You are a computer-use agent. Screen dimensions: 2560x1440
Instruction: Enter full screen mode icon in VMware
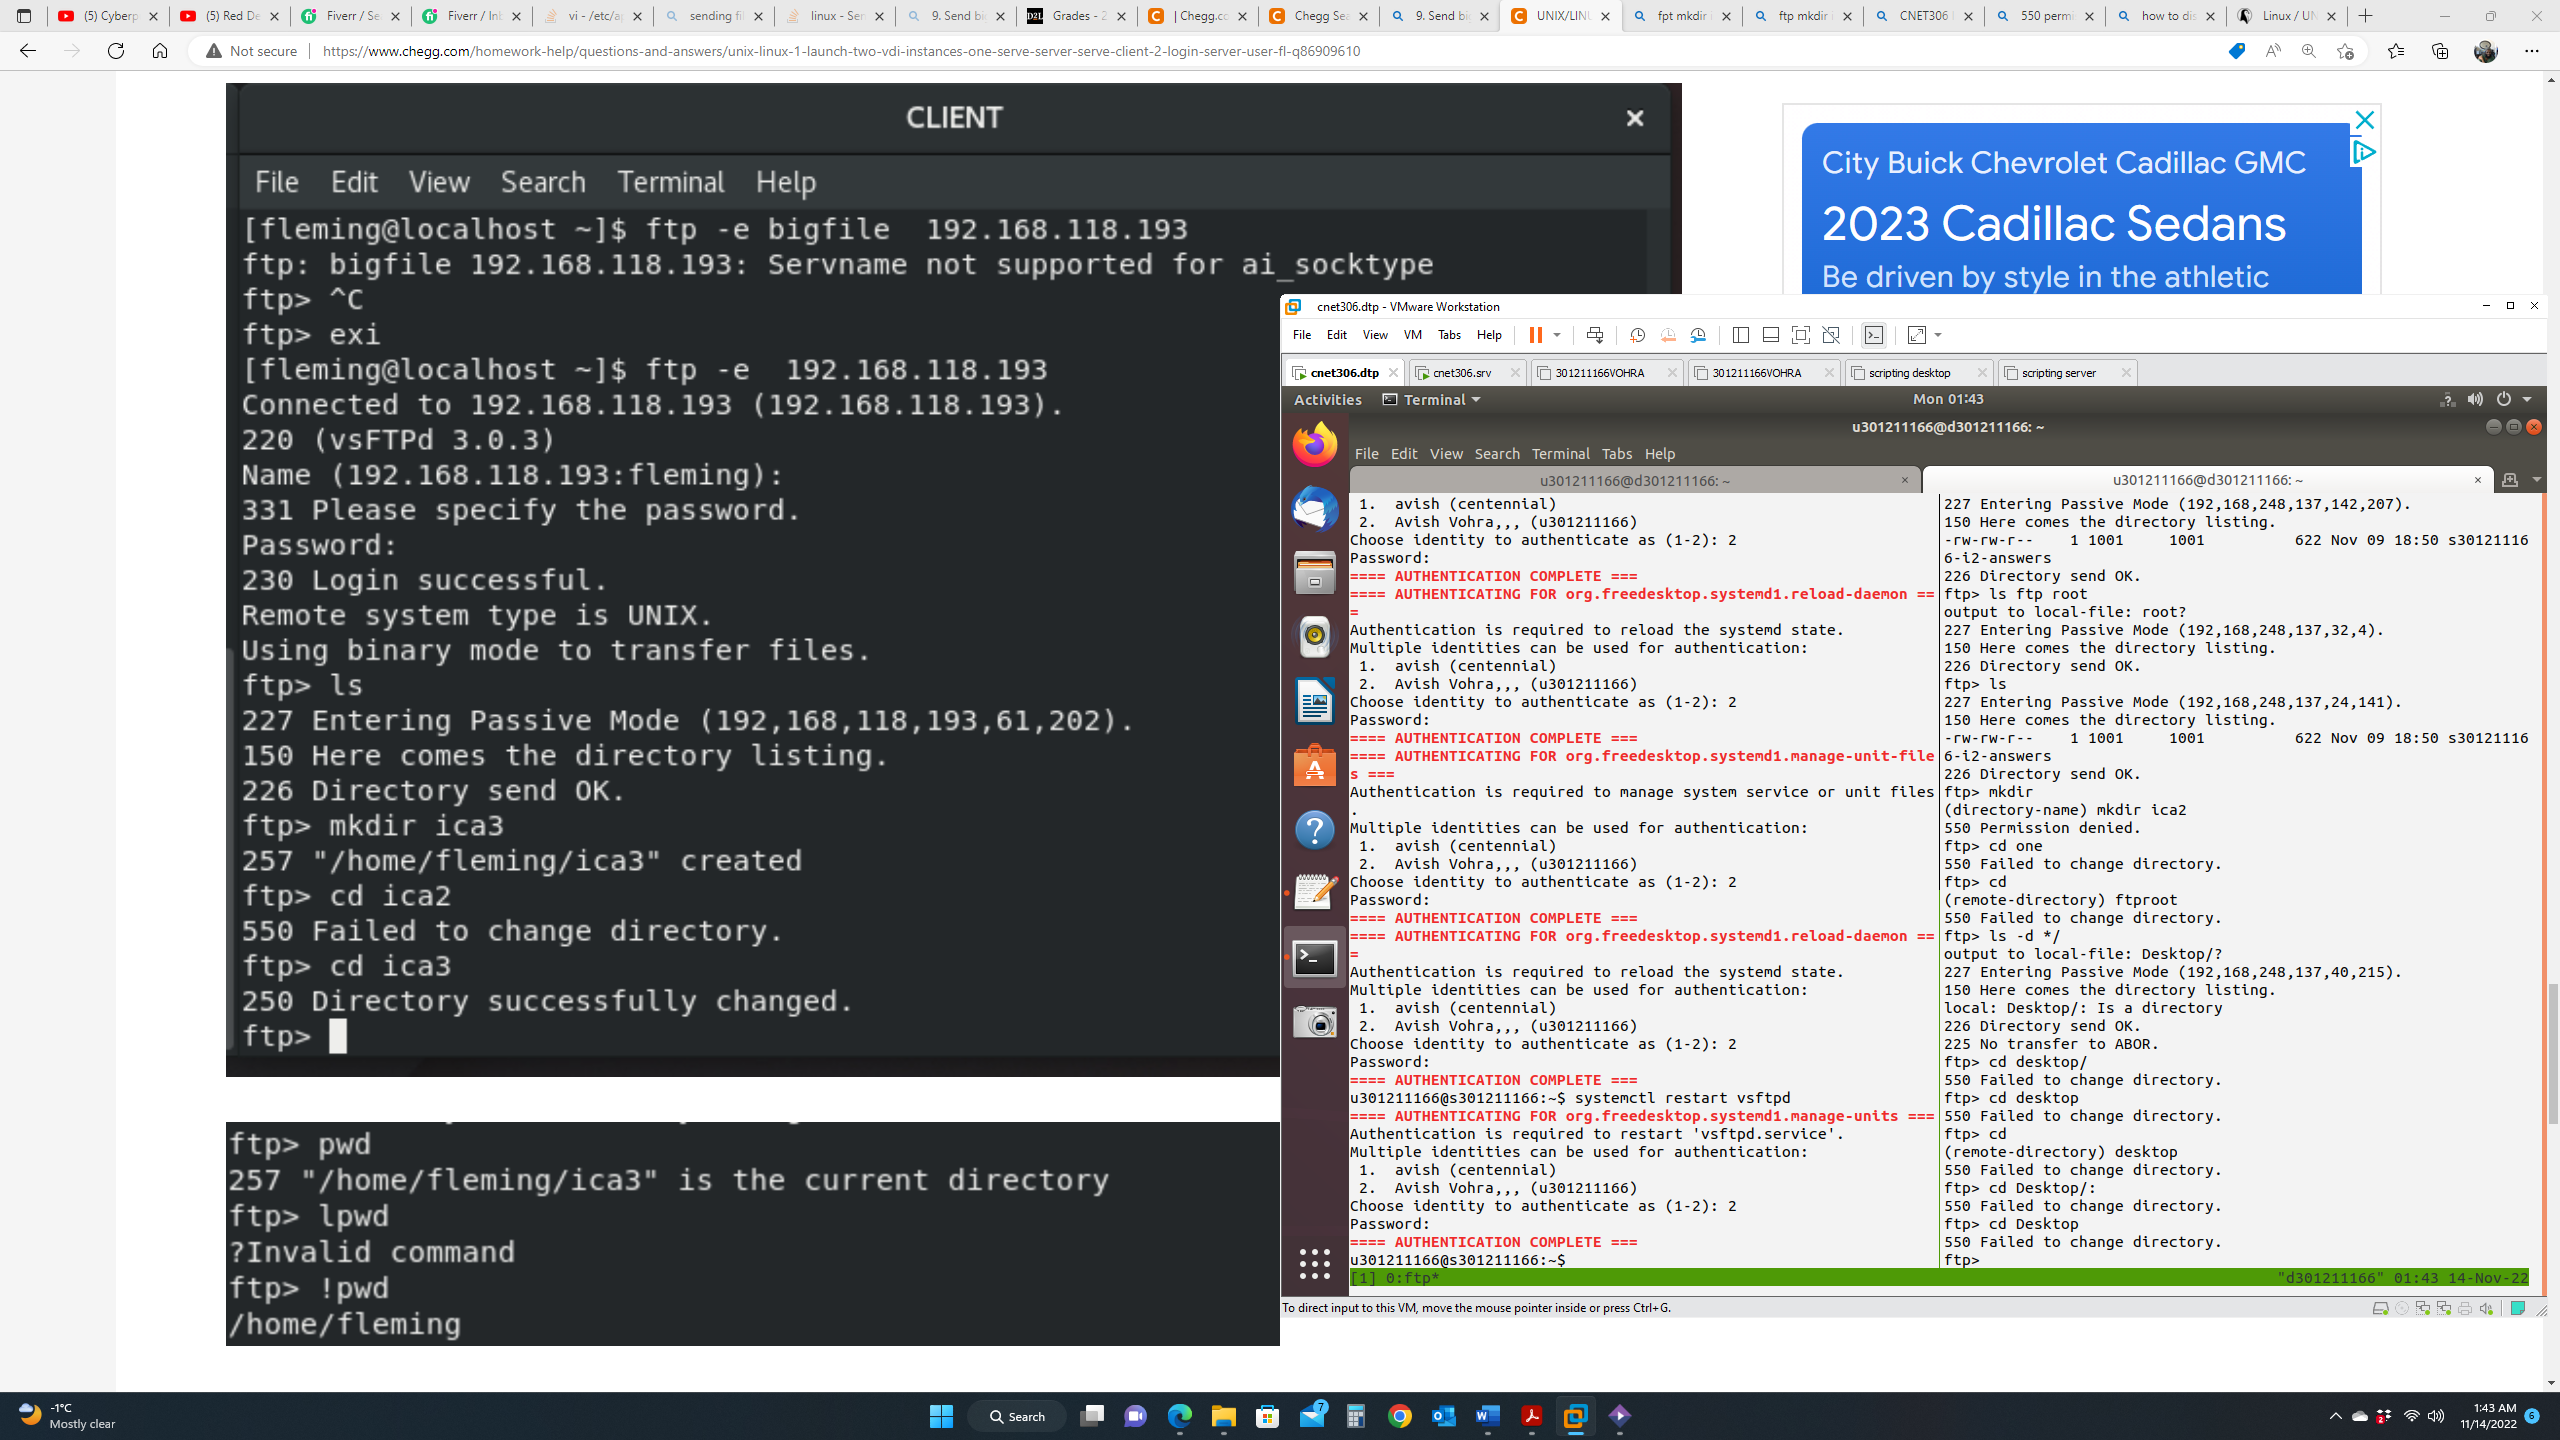(1801, 335)
